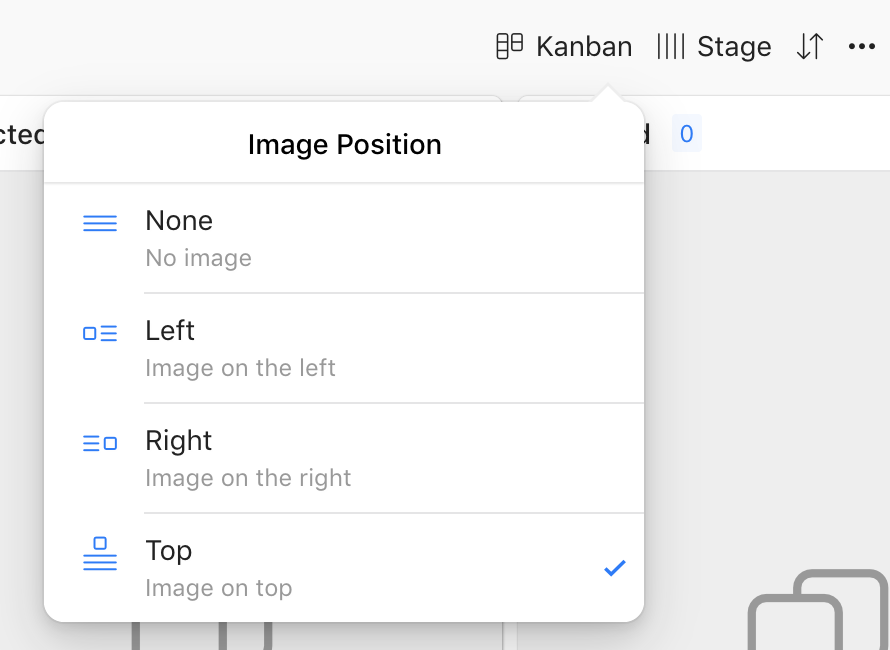Open the Kanban view dropdown

coord(564,46)
